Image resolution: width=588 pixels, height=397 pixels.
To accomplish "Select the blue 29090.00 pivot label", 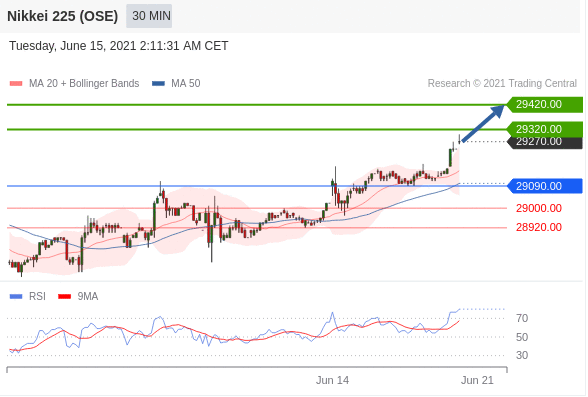I will pos(545,186).
